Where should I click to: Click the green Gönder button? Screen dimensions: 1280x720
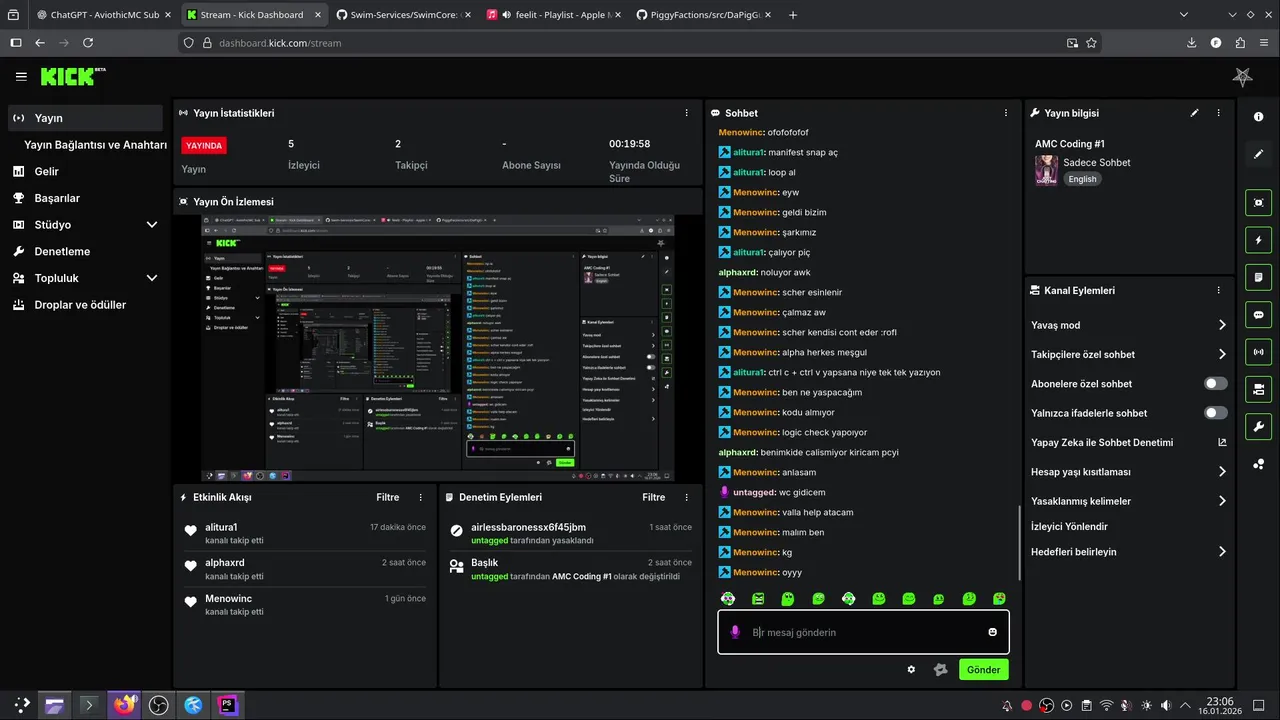(983, 669)
